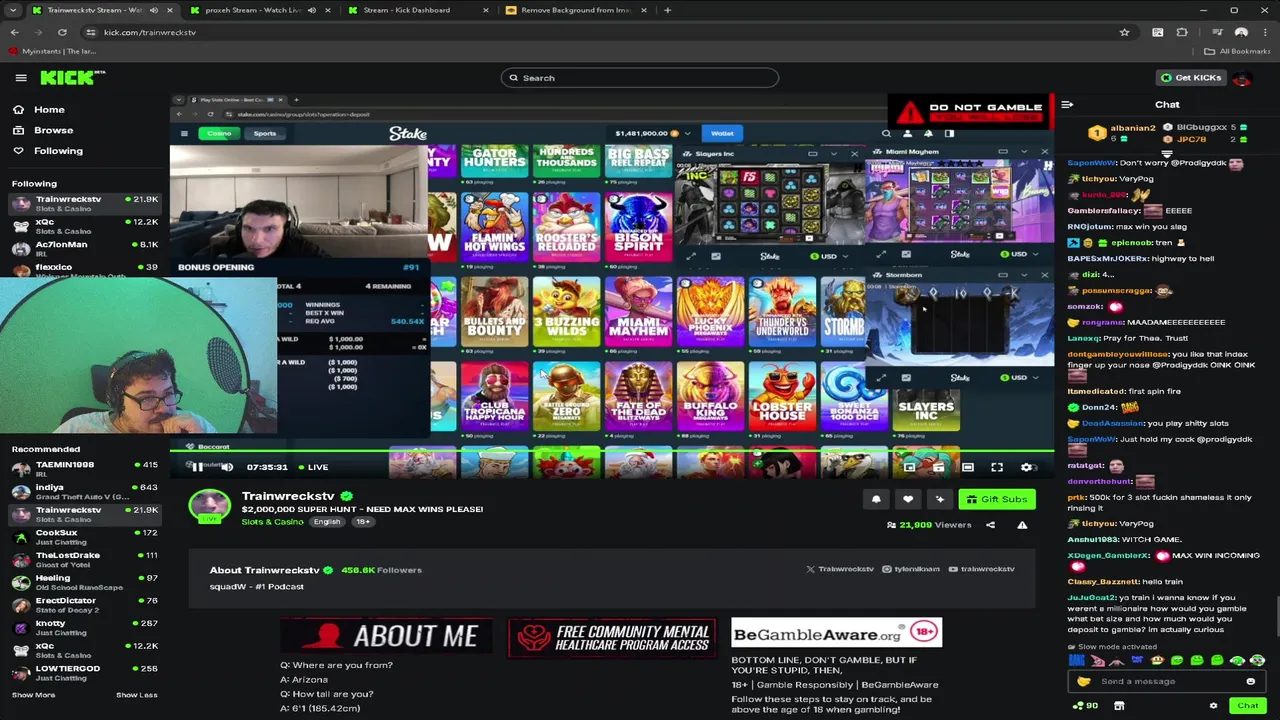Open chat settings gear
The image size is (1280, 720).
[1213, 705]
